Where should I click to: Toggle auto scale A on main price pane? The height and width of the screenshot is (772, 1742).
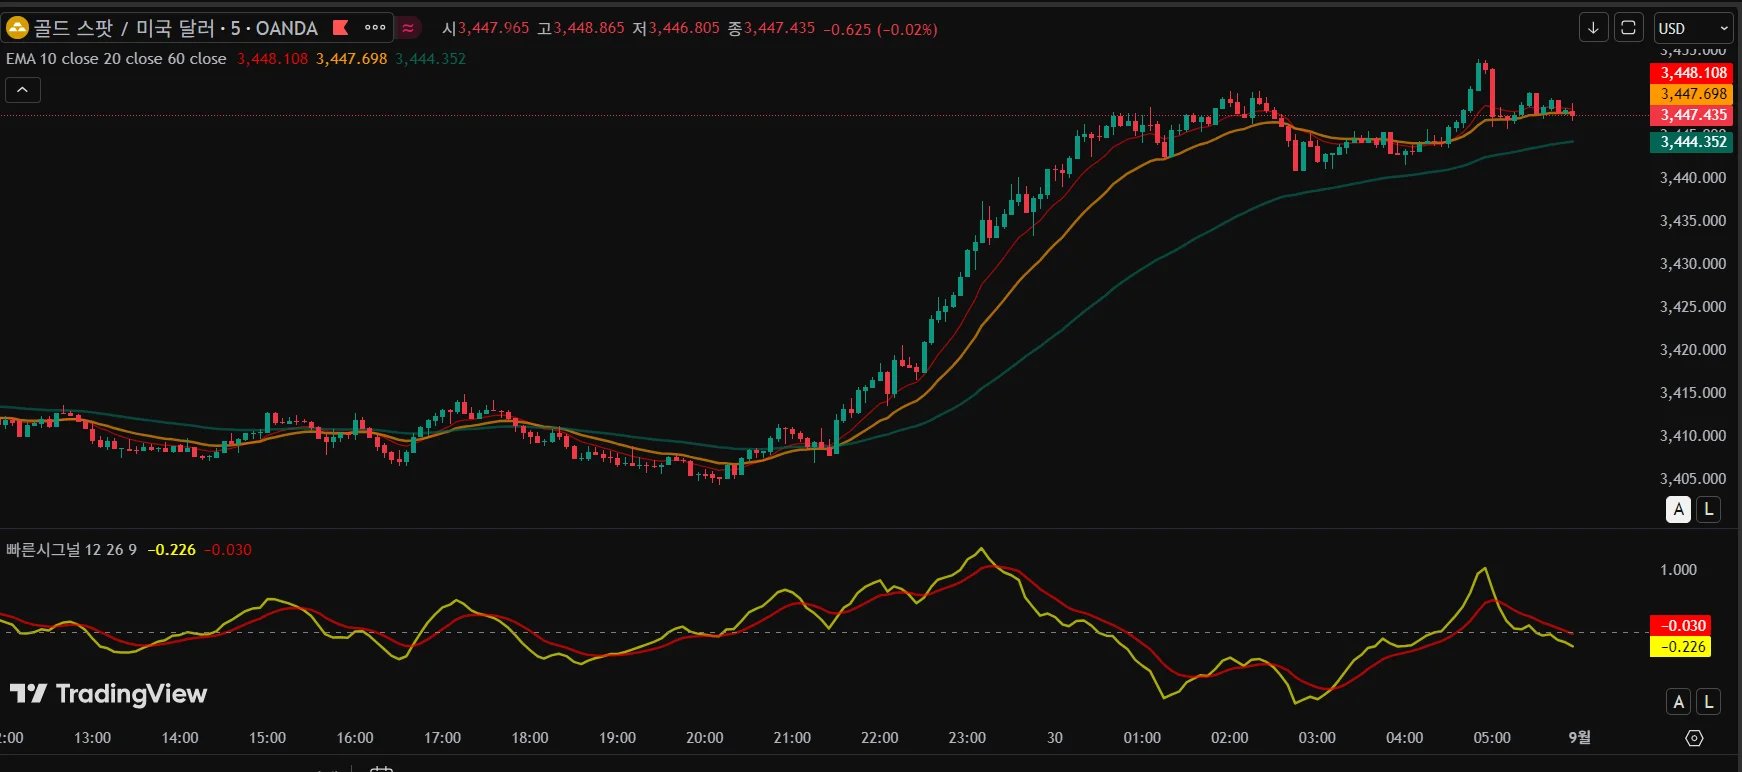(x=1678, y=509)
